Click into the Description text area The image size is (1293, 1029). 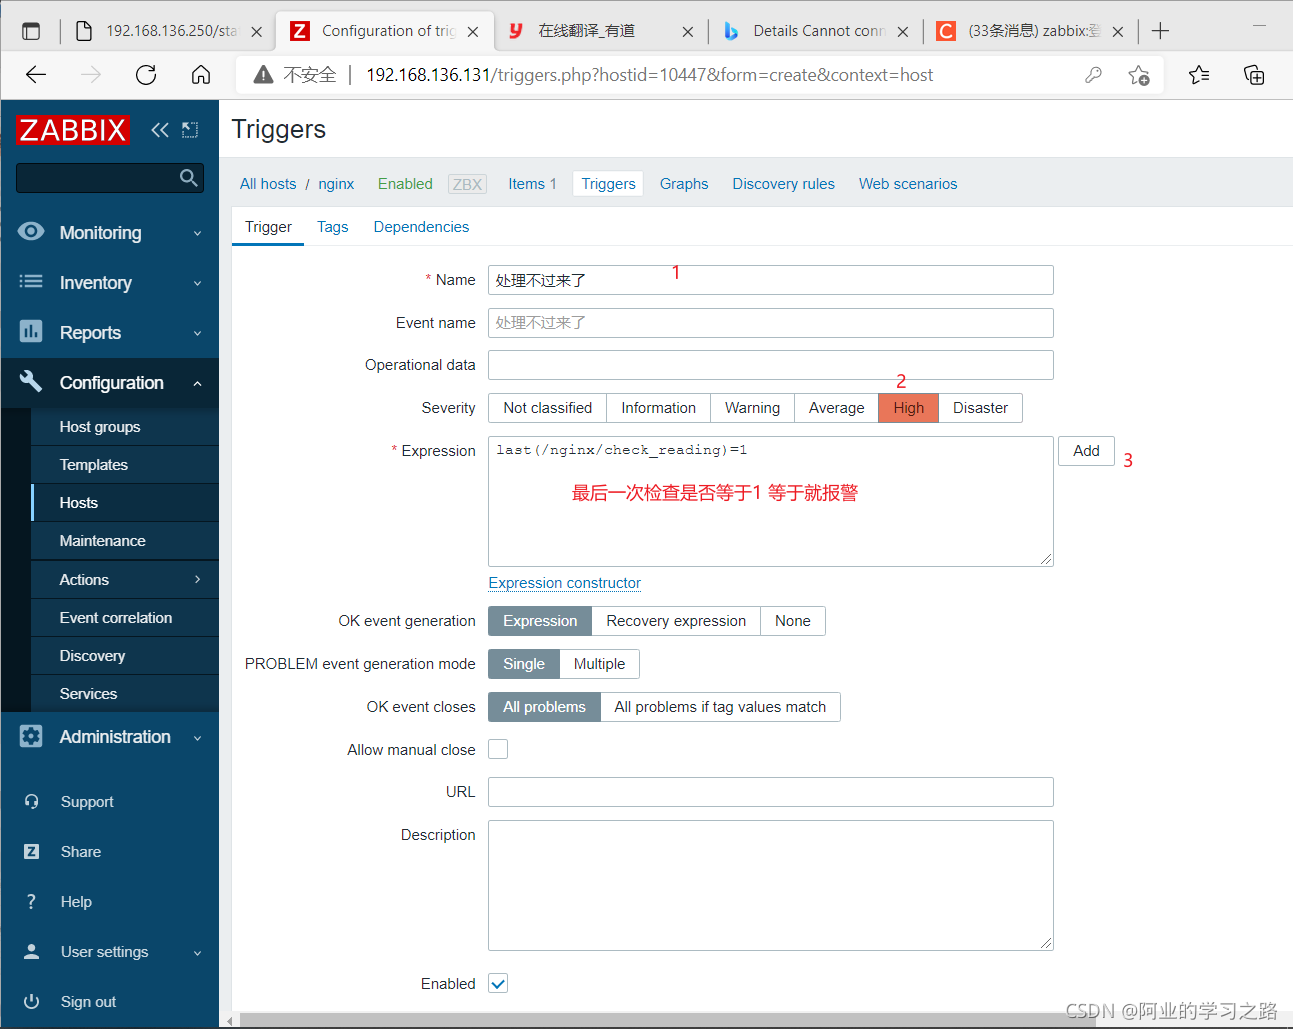pyautogui.click(x=770, y=885)
